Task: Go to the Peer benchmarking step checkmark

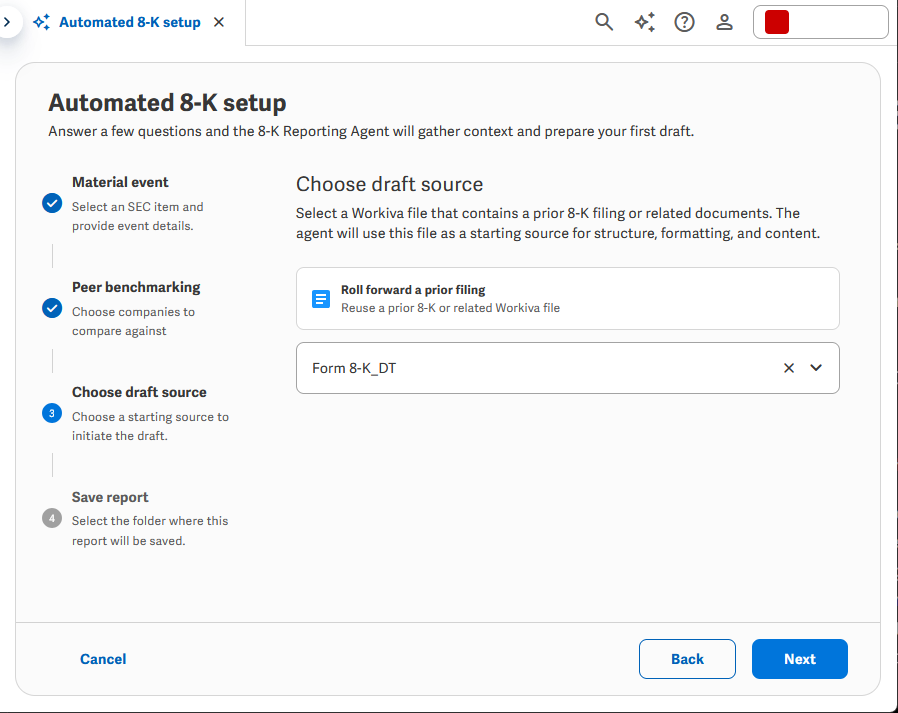Action: [x=52, y=308]
